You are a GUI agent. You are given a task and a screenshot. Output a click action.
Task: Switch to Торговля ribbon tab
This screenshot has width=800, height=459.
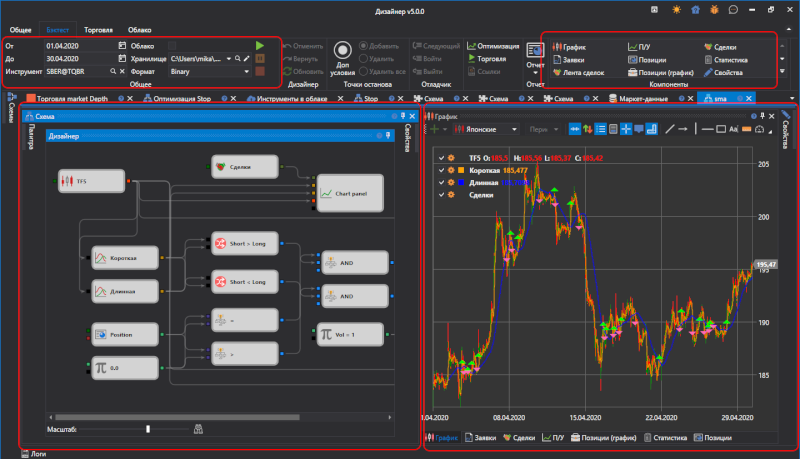click(98, 30)
